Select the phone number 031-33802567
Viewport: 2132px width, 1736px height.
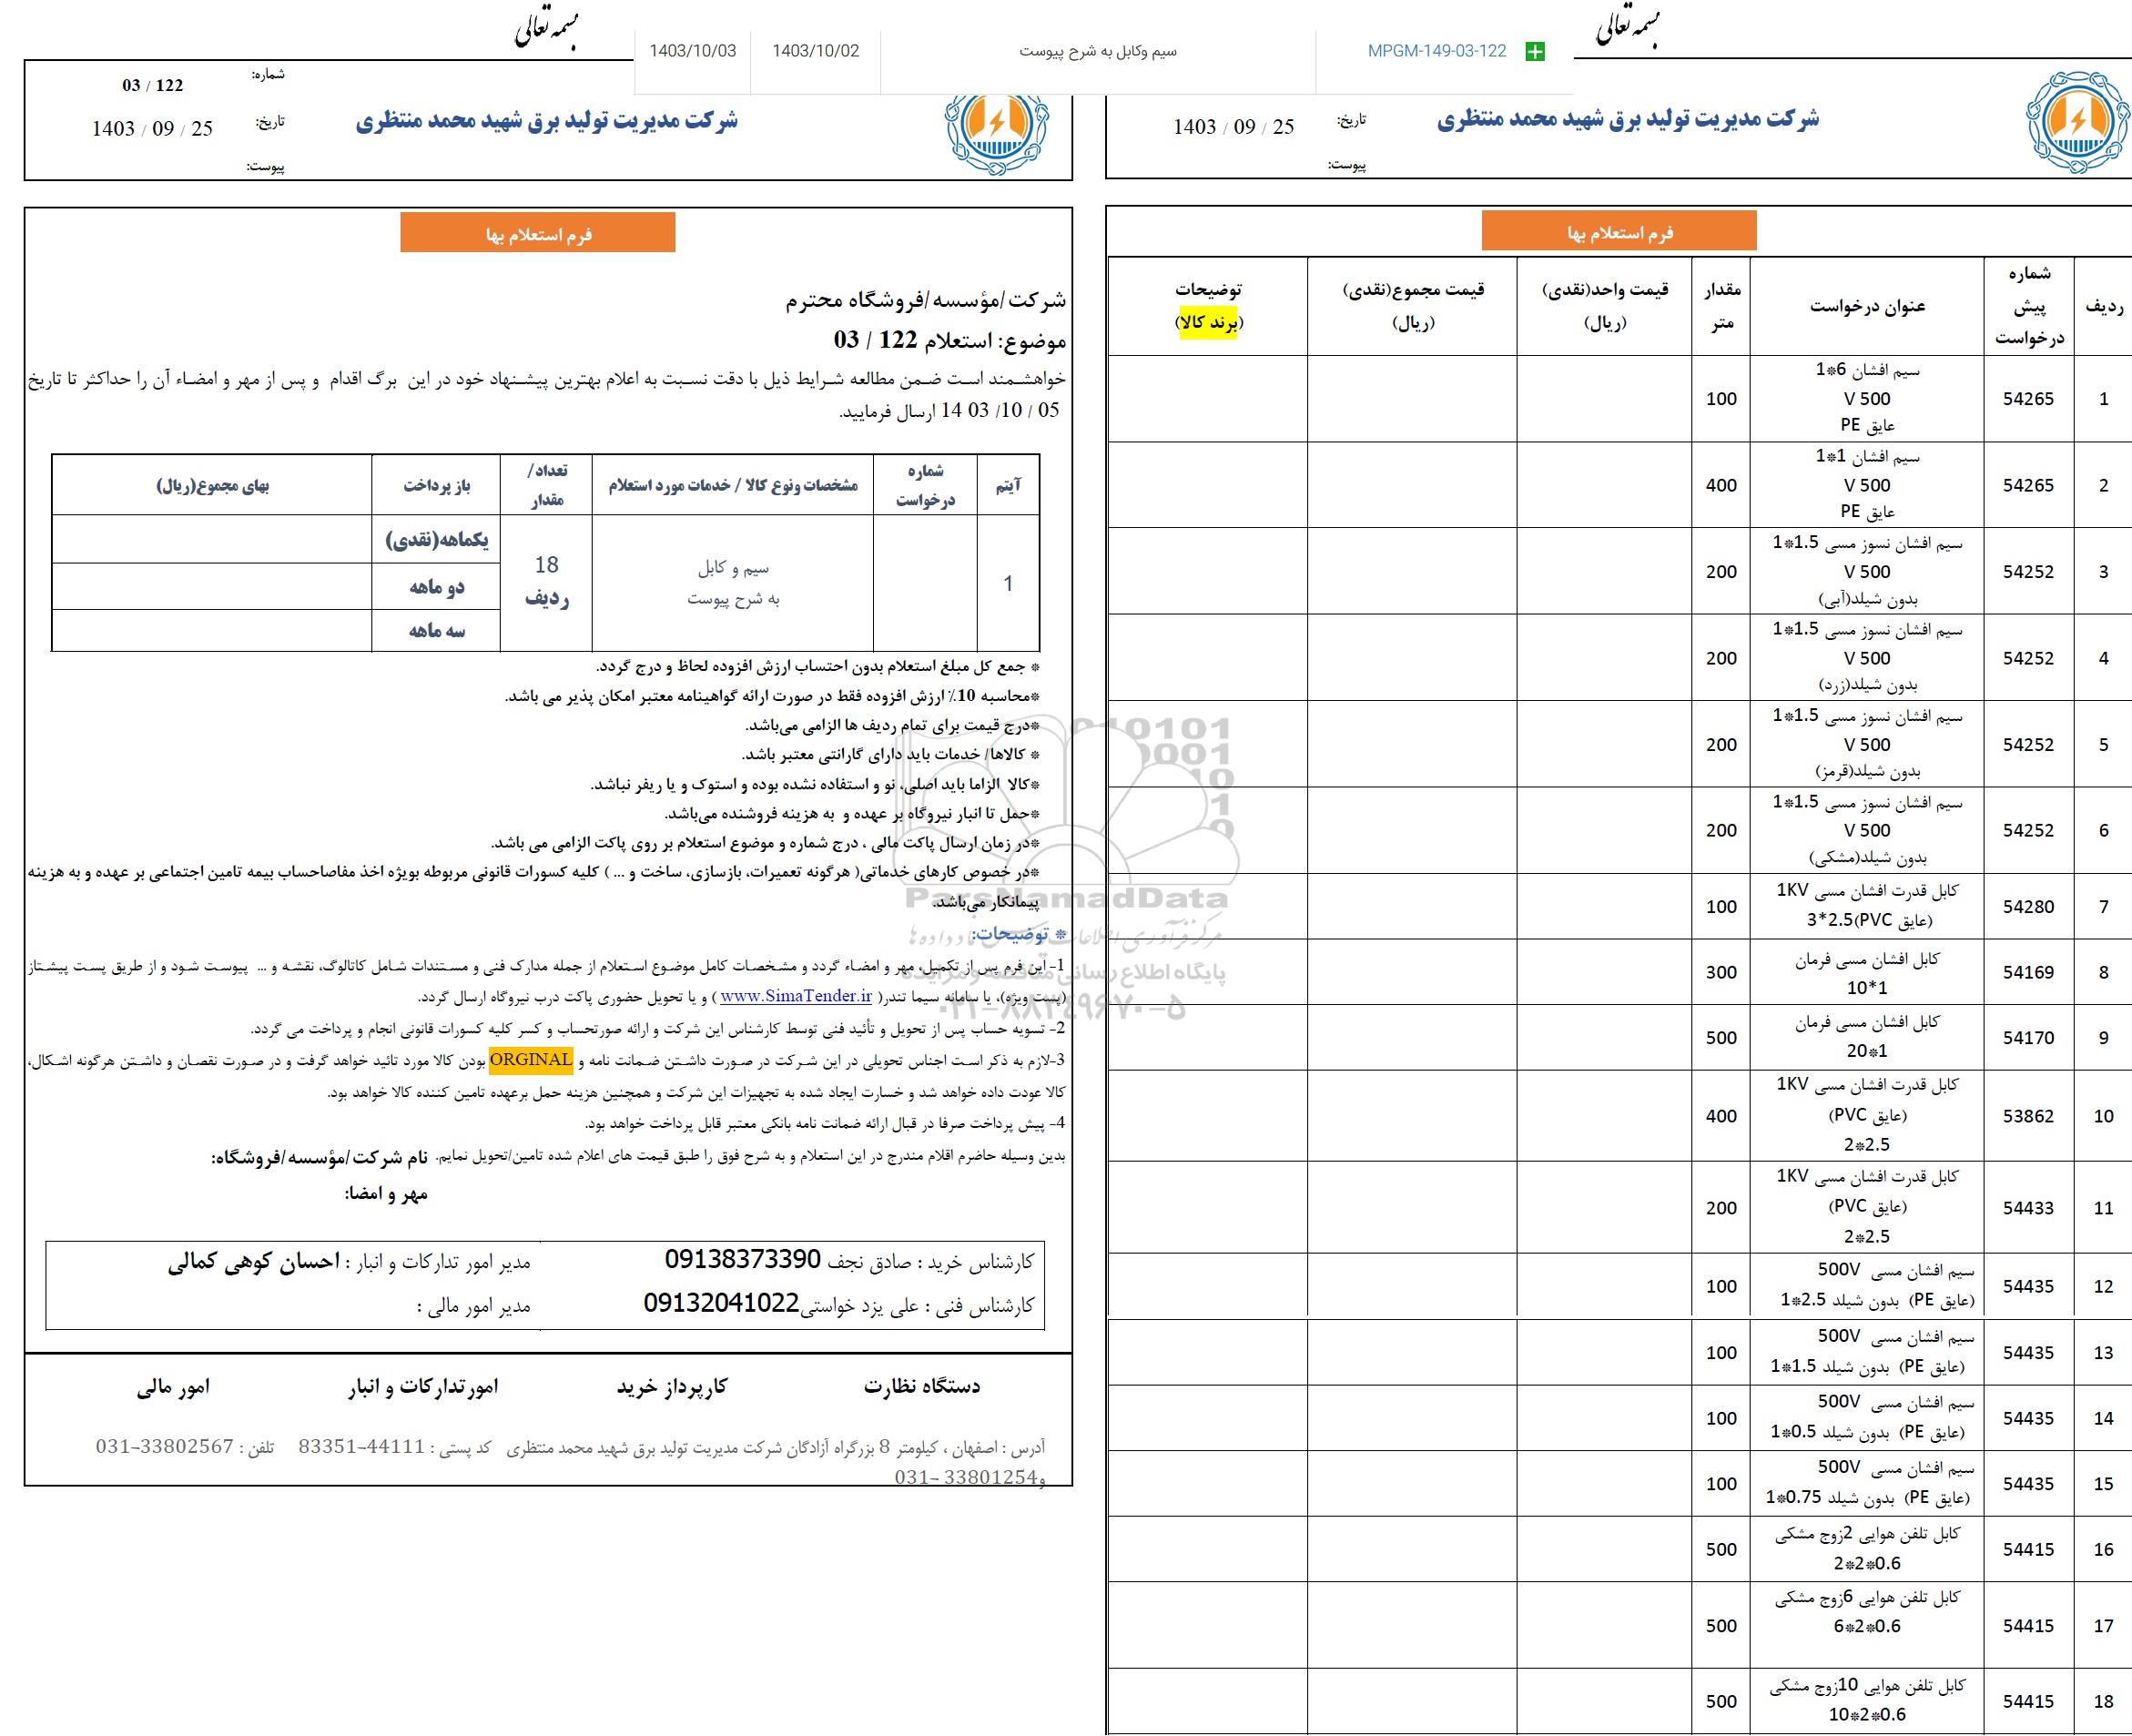pyautogui.click(x=165, y=1447)
